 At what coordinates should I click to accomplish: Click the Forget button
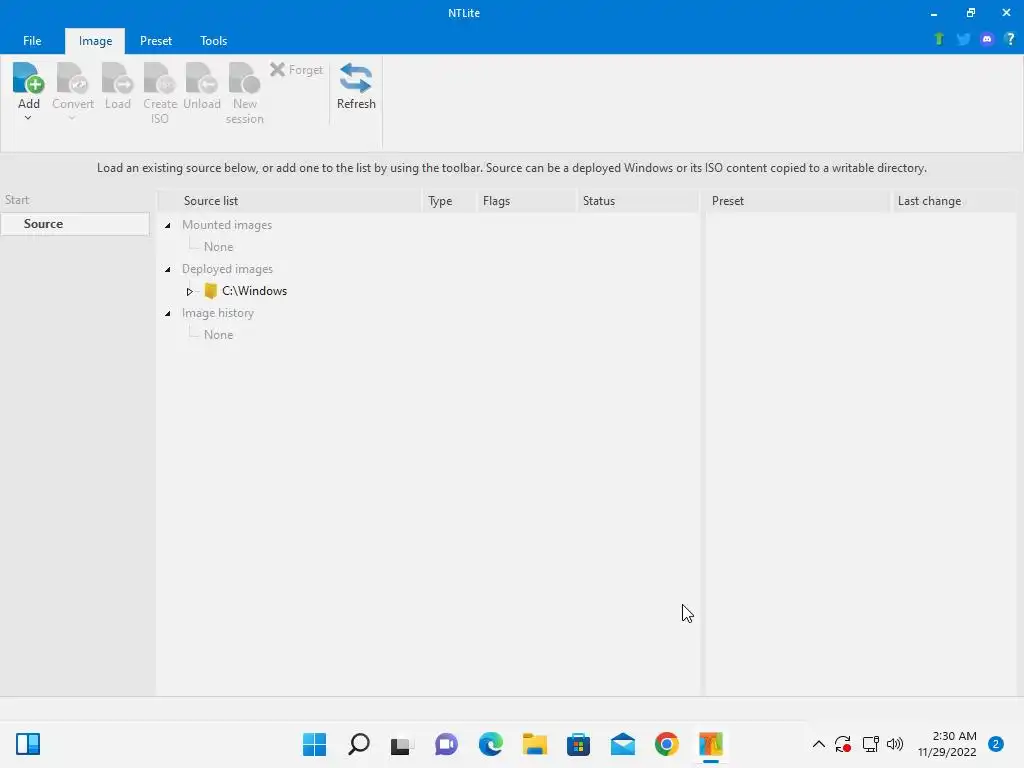click(296, 69)
